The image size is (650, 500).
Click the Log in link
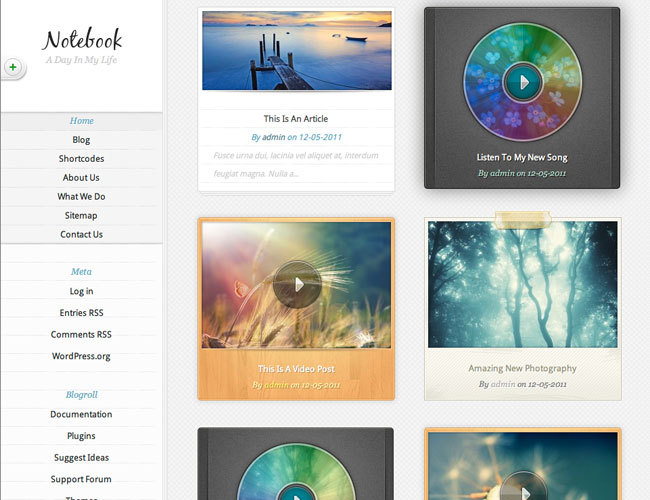[81, 291]
